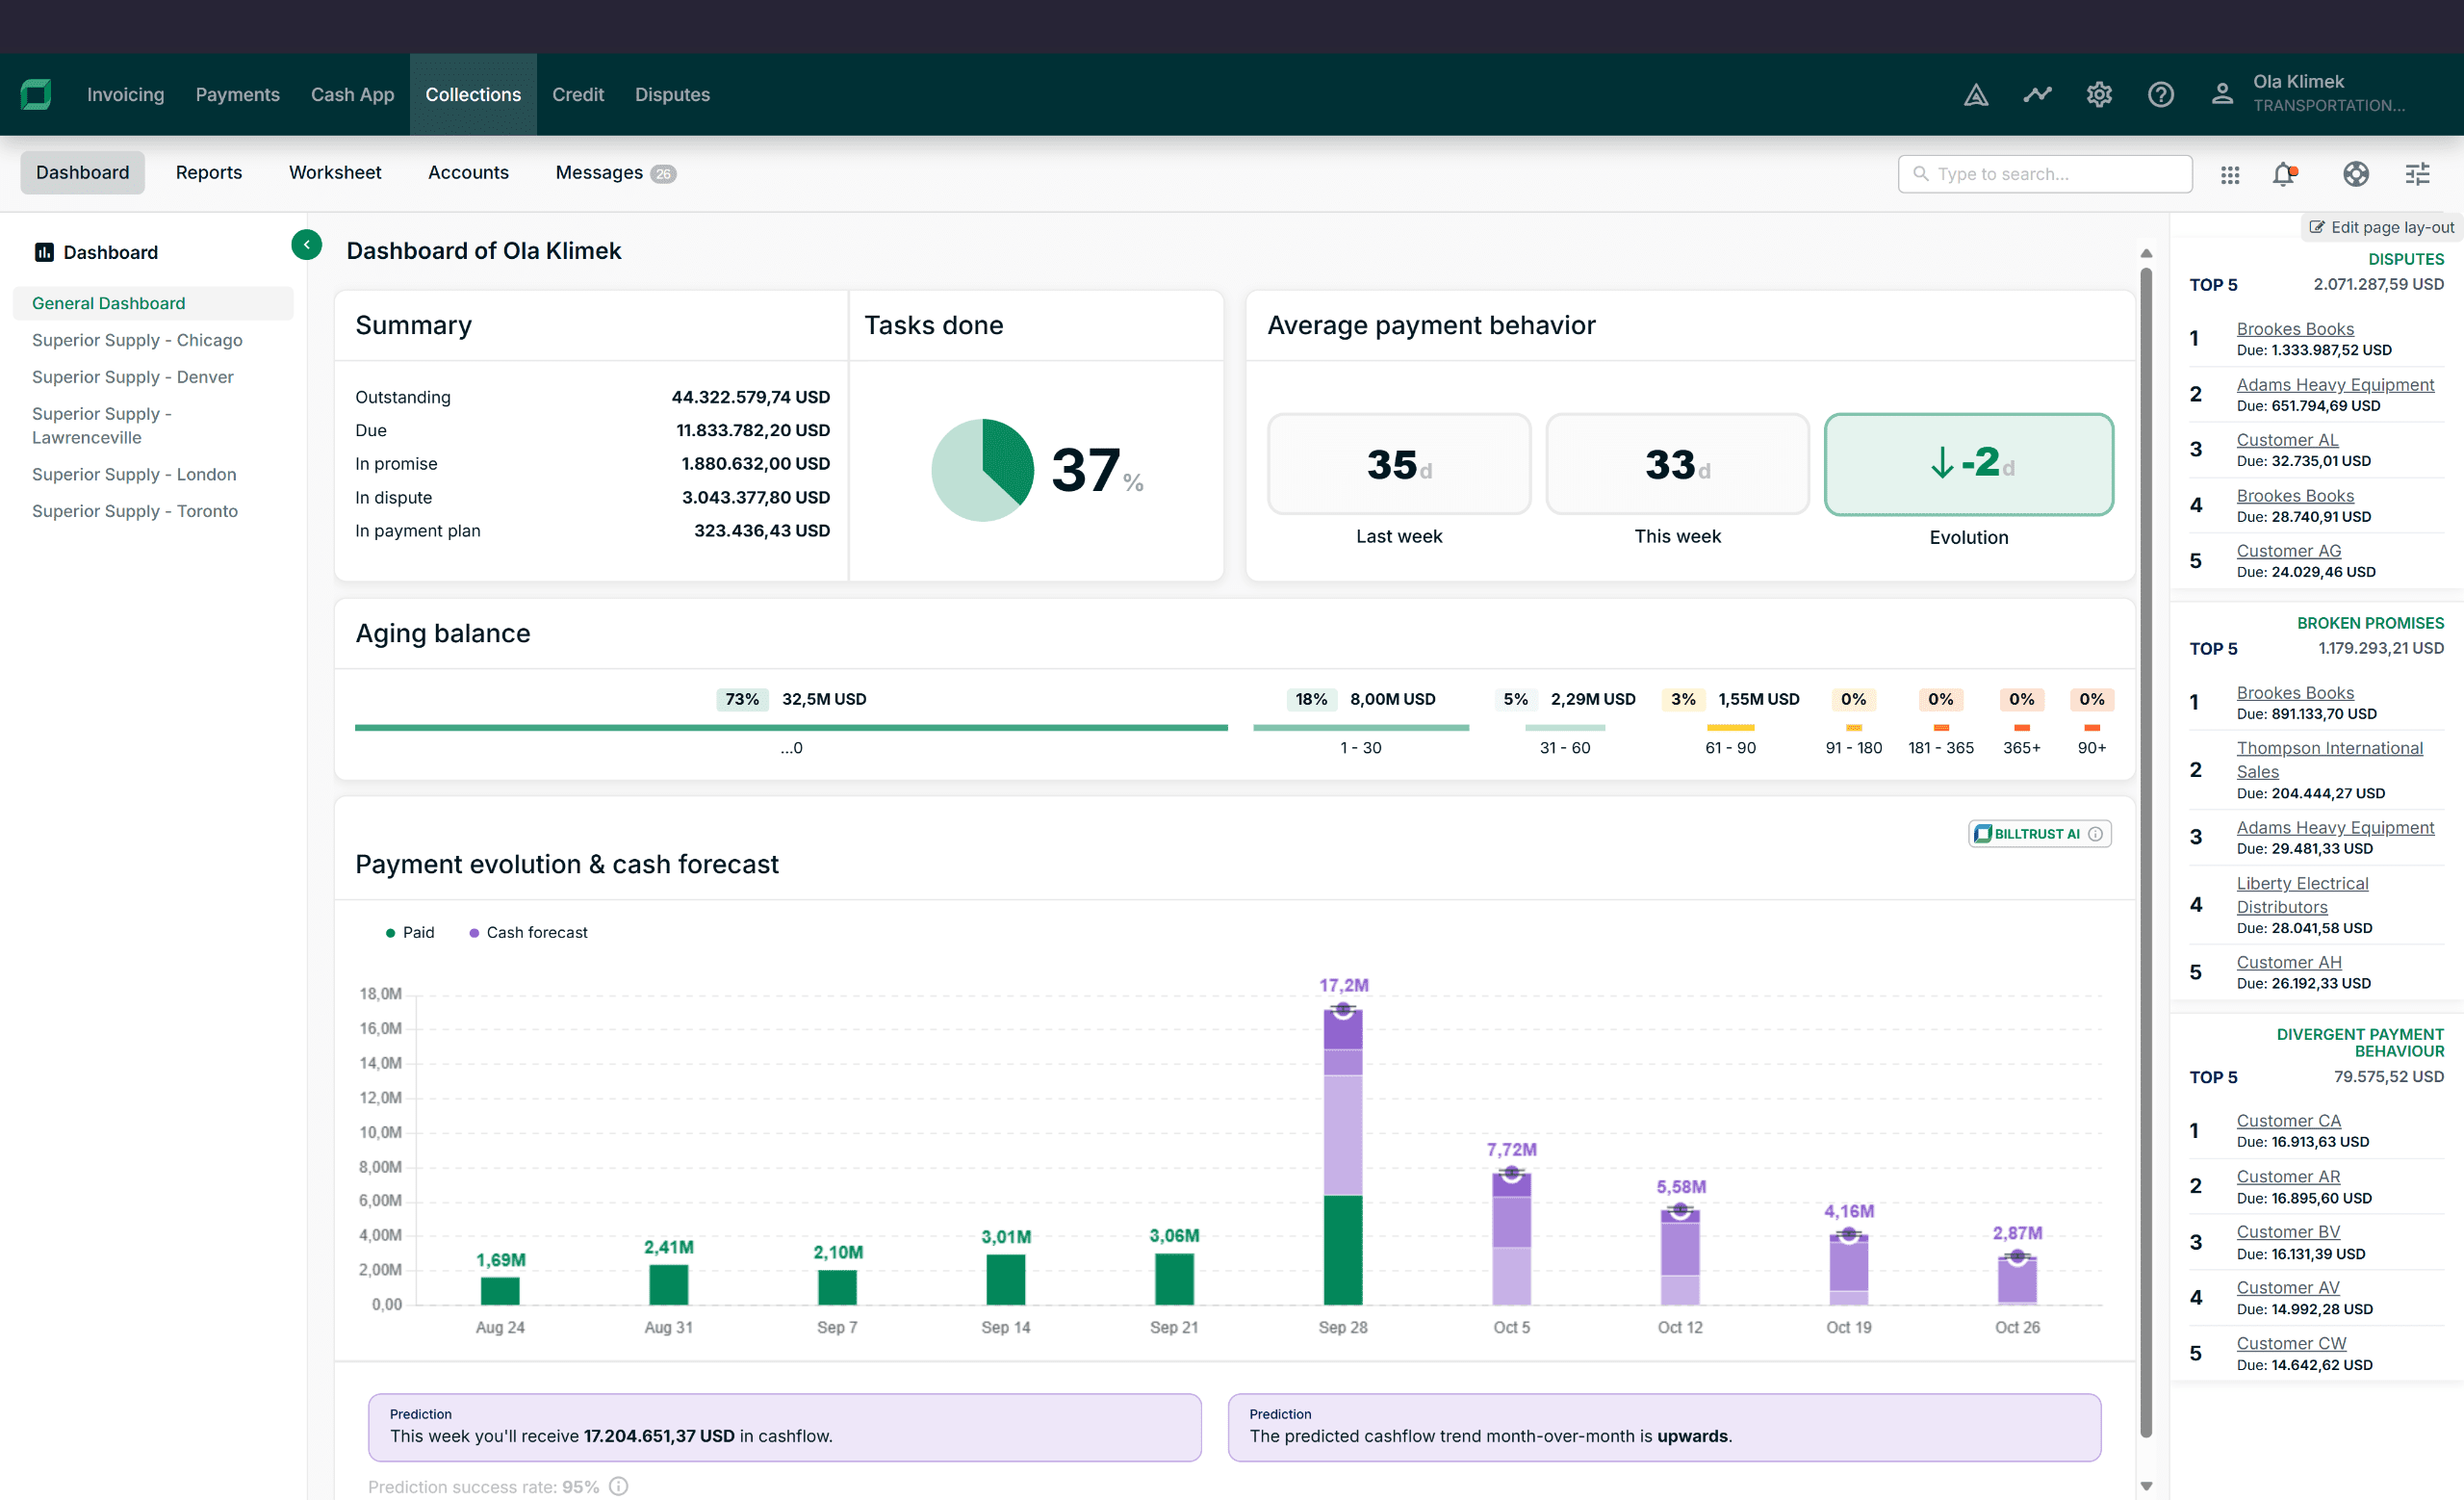
Task: Open the apps grid icon
Action: pyautogui.click(x=2229, y=175)
